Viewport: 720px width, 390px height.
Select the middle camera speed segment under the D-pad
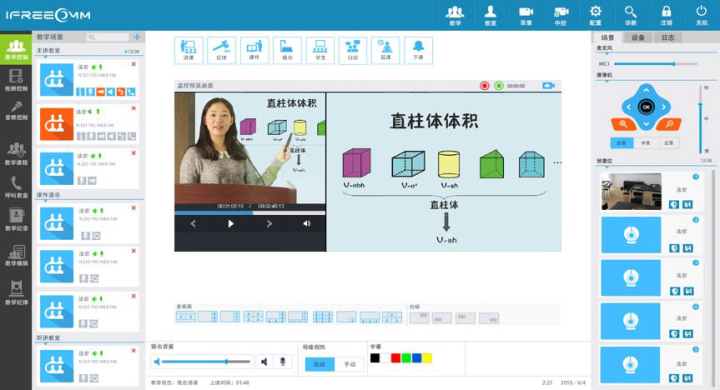645,143
